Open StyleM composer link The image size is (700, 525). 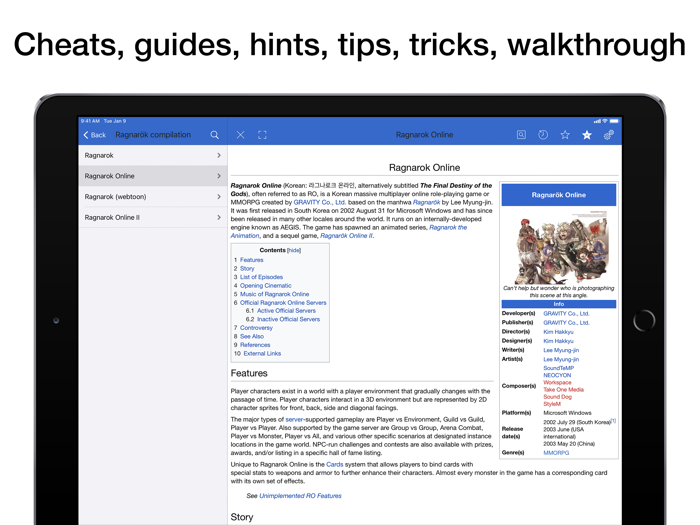[x=552, y=404]
